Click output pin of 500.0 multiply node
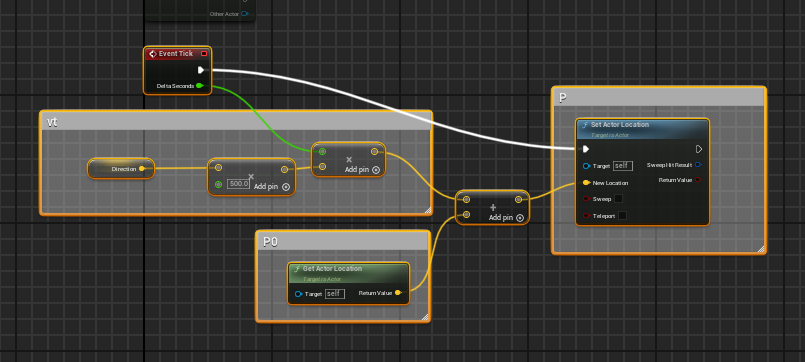Image resolution: width=805 pixels, height=362 pixels. point(284,169)
